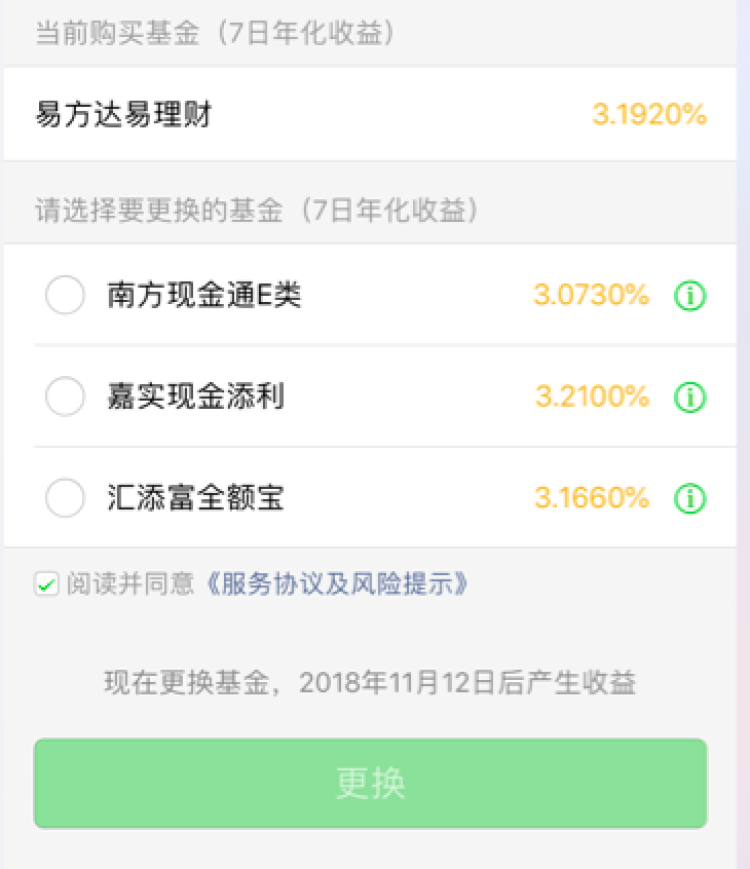This screenshot has height=869, width=750.
Task: Click the 嘉实现金添利 fund name
Action: coord(196,396)
